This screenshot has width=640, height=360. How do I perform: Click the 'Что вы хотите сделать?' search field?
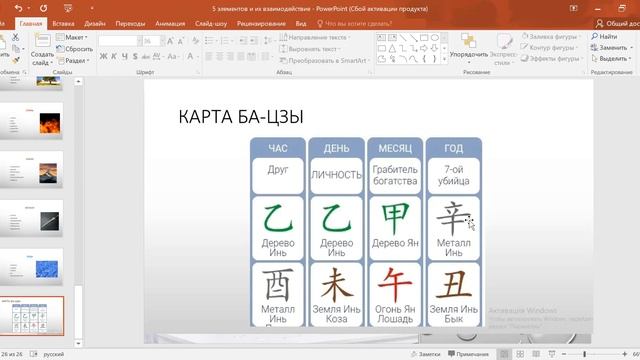point(354,24)
